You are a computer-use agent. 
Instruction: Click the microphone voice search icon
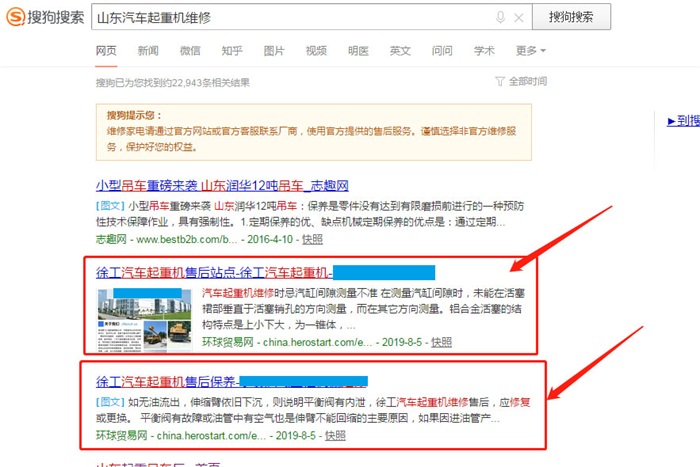click(x=500, y=17)
